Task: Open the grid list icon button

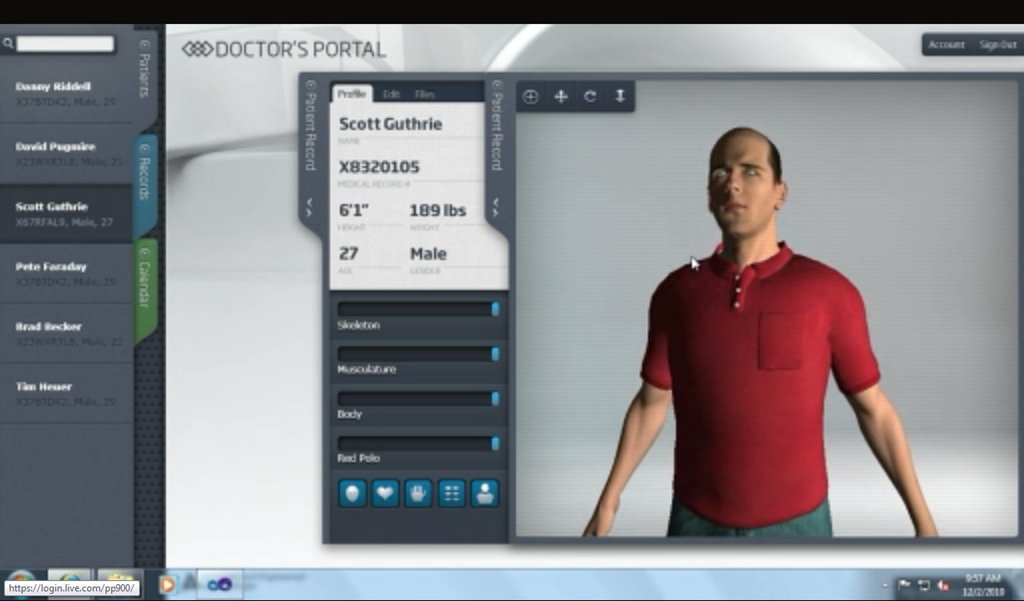Action: click(x=451, y=493)
